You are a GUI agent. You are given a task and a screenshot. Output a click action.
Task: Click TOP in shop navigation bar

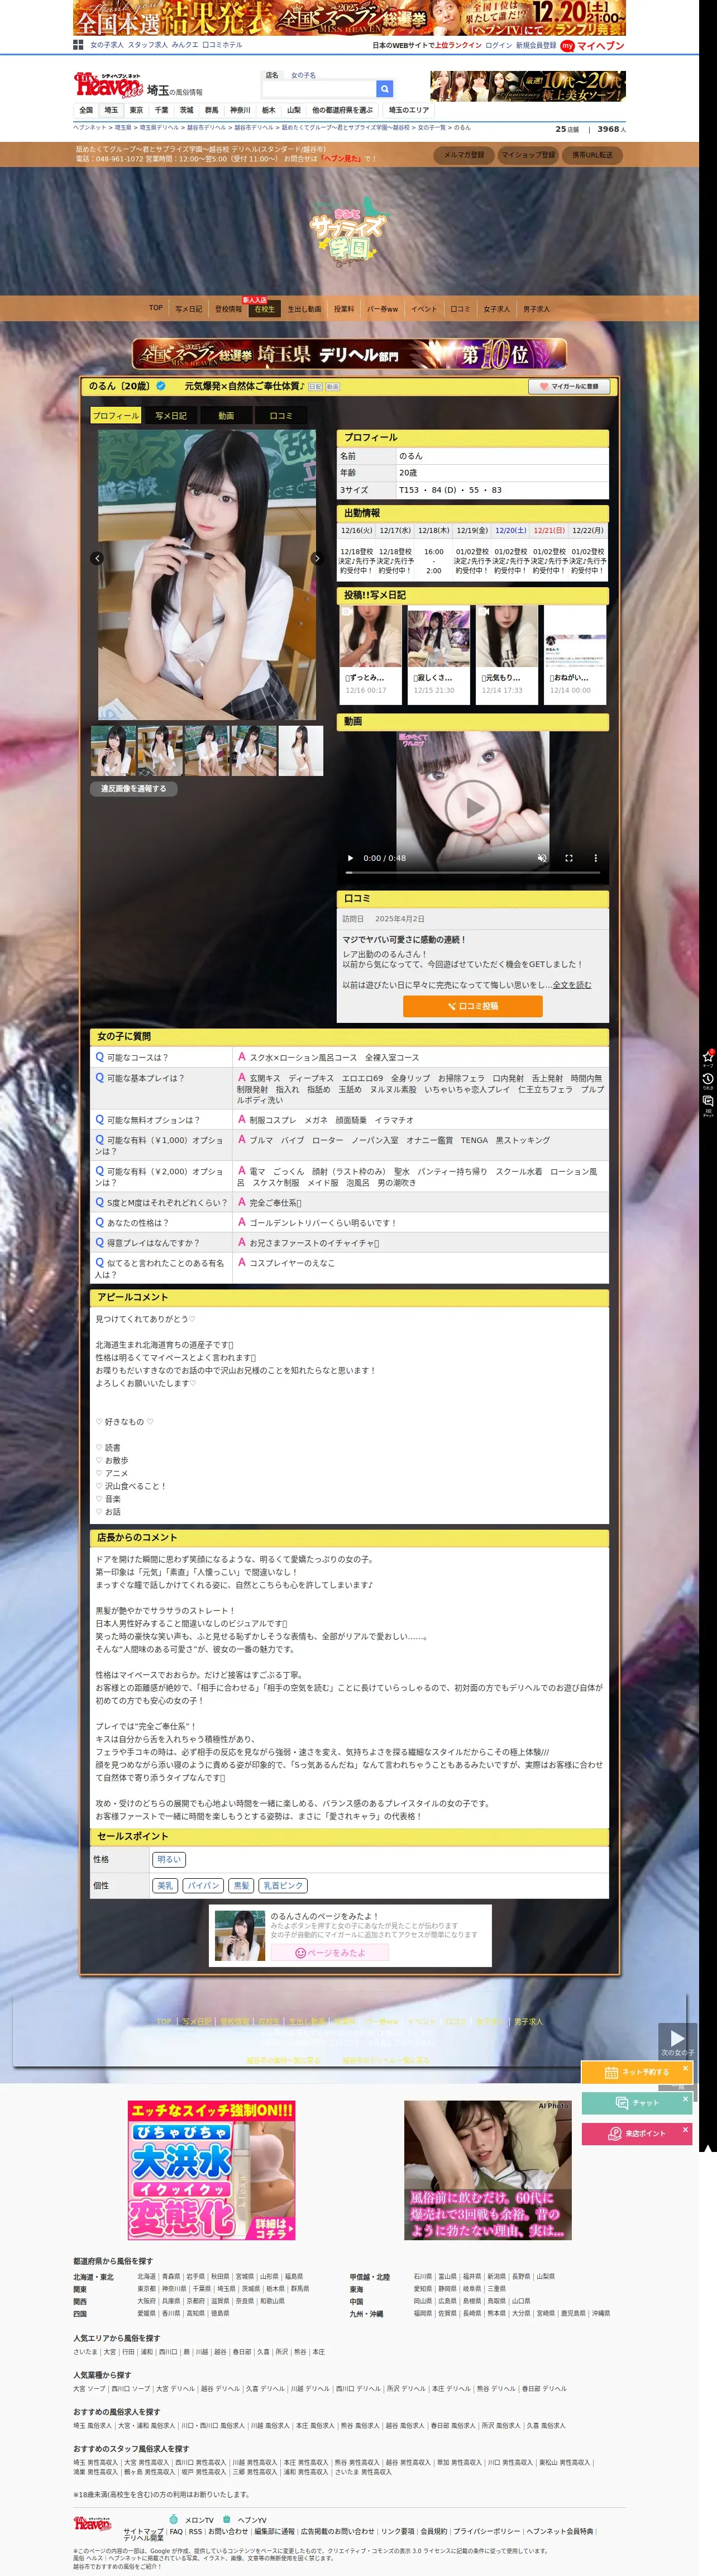[156, 308]
